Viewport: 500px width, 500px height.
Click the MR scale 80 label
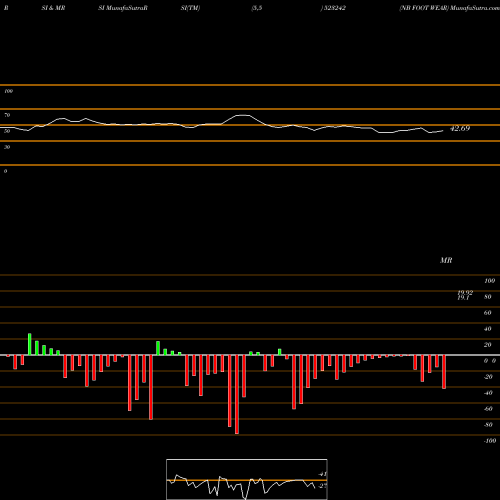[487, 297]
